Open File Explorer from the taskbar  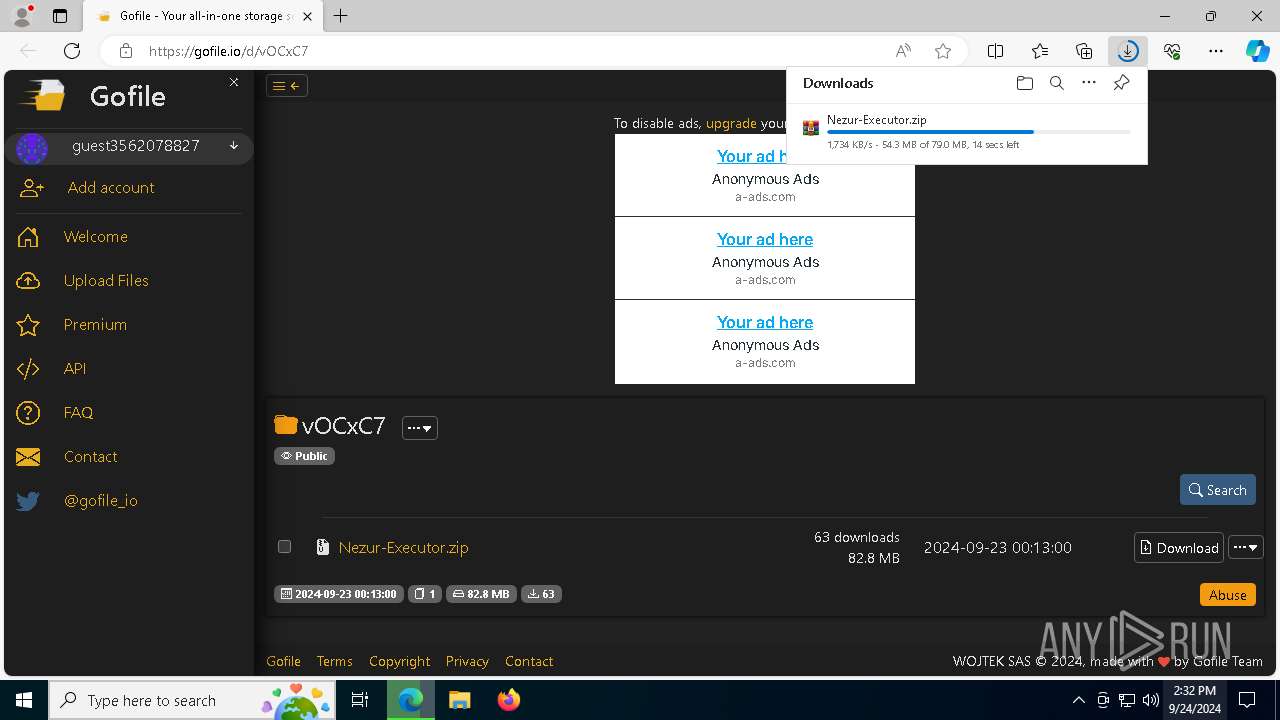[x=459, y=700]
